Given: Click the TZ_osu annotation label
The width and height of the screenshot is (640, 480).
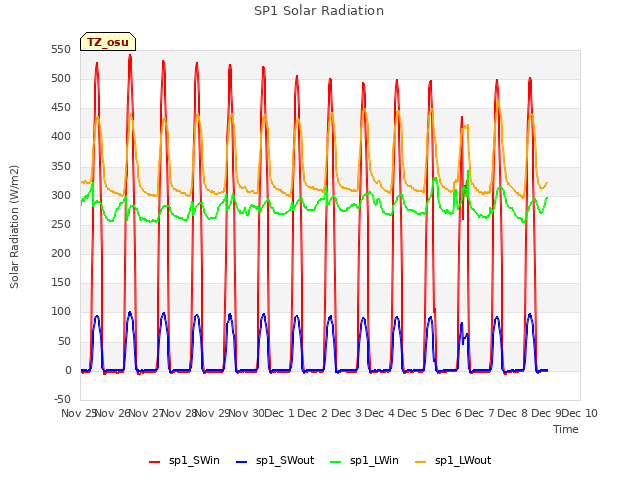Looking at the screenshot, I should [x=108, y=42].
